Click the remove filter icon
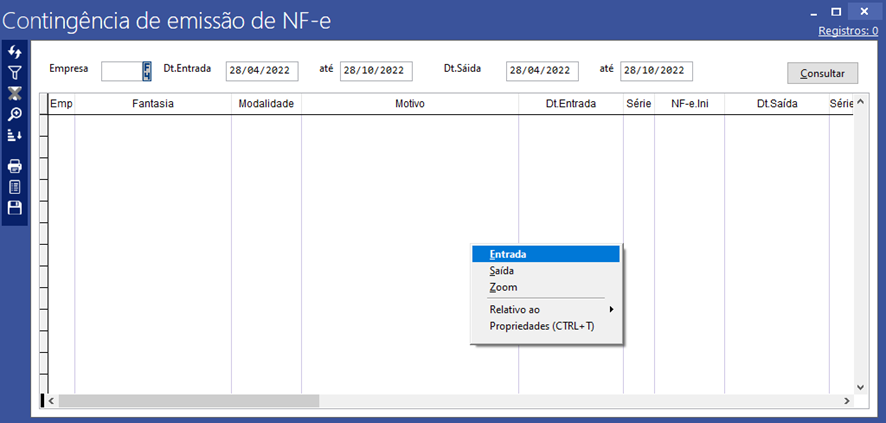The image size is (886, 423). (x=15, y=94)
